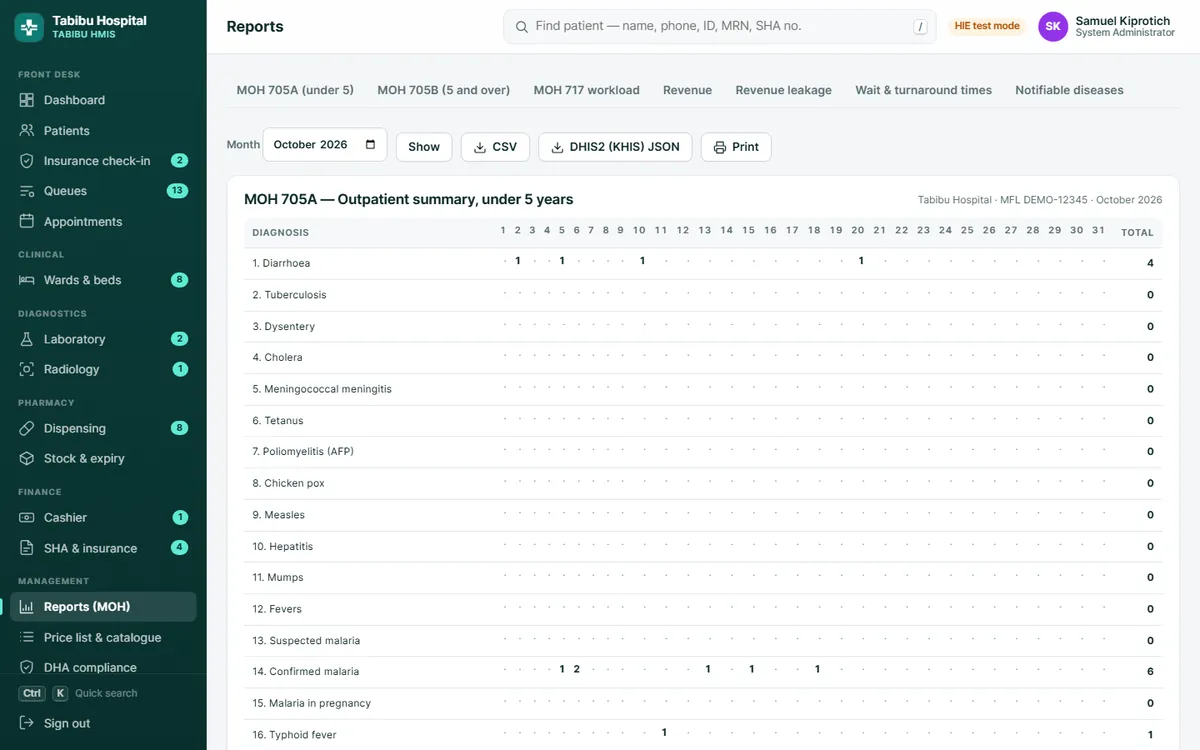
Task: Download the report as CSV
Action: (x=495, y=147)
